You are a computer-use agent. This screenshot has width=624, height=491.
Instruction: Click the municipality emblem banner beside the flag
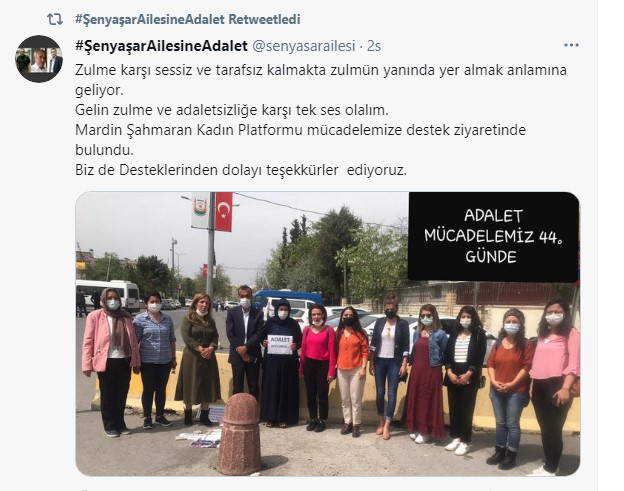tap(200, 210)
